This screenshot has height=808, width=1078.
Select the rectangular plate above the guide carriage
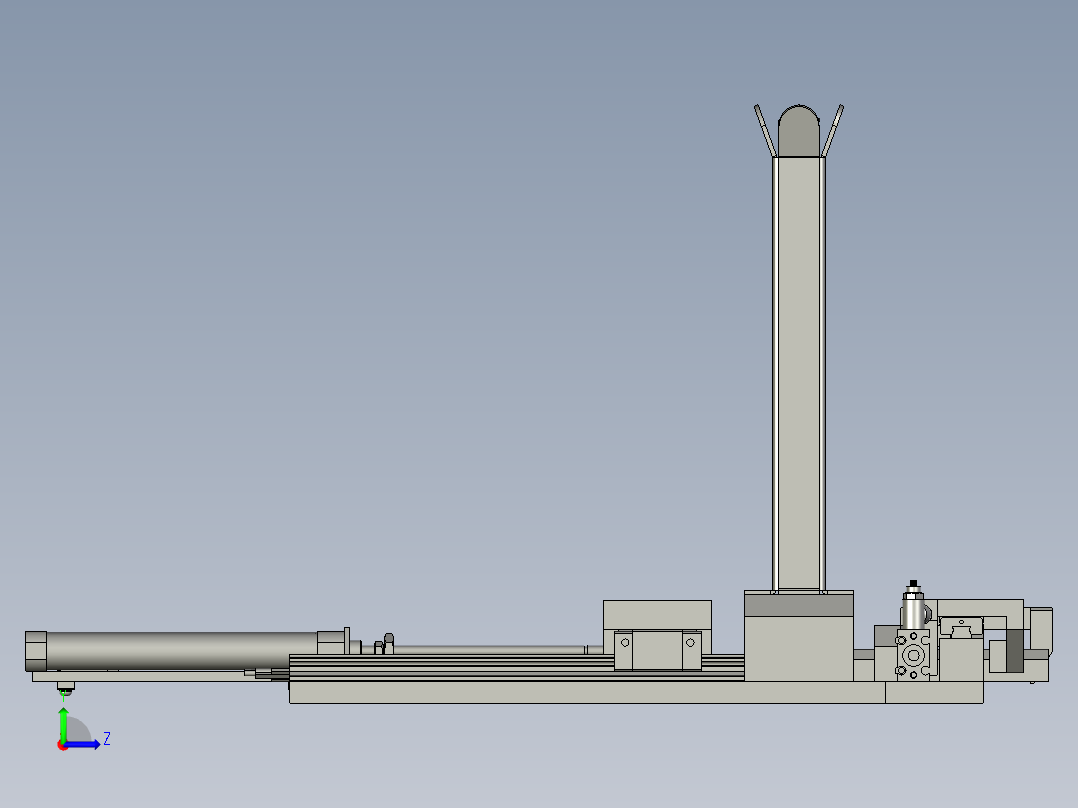(x=657, y=614)
